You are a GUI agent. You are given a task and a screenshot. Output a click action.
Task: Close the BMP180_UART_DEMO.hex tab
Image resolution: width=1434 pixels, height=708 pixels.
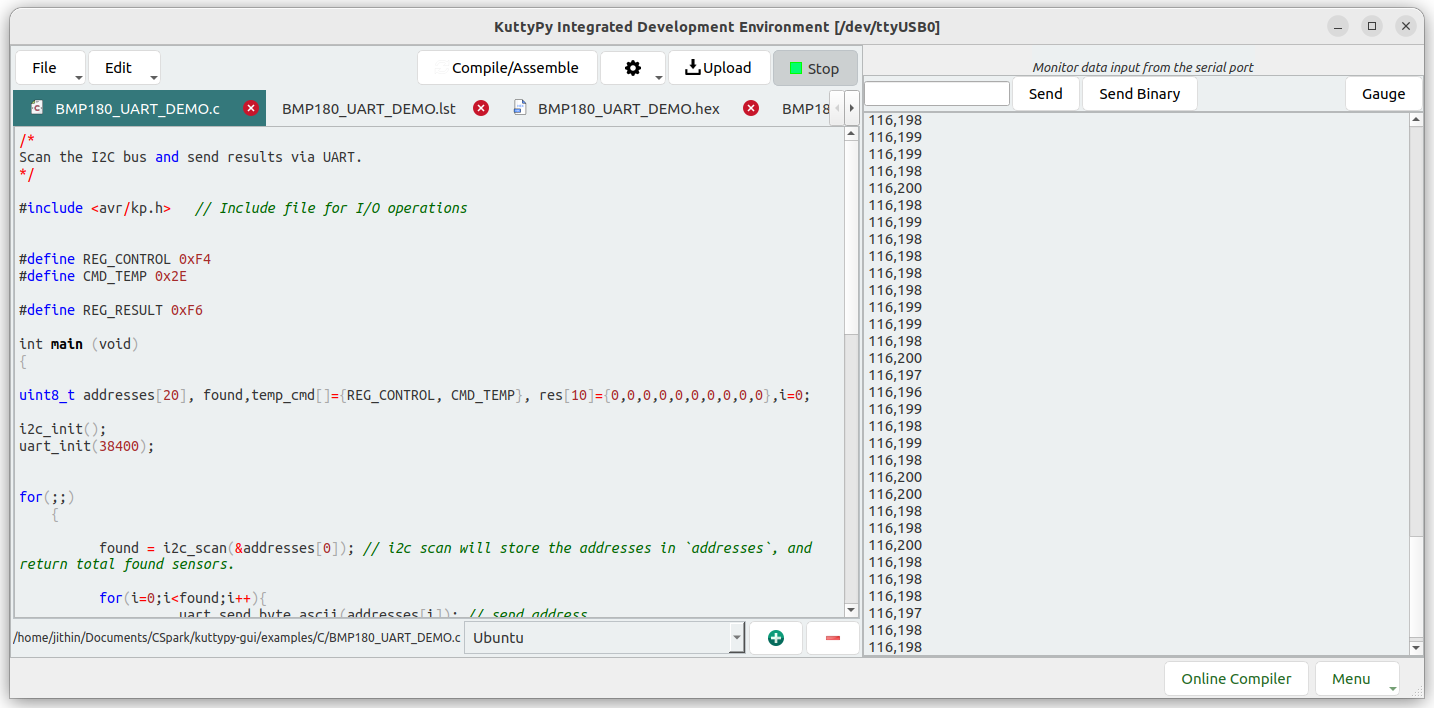click(751, 108)
